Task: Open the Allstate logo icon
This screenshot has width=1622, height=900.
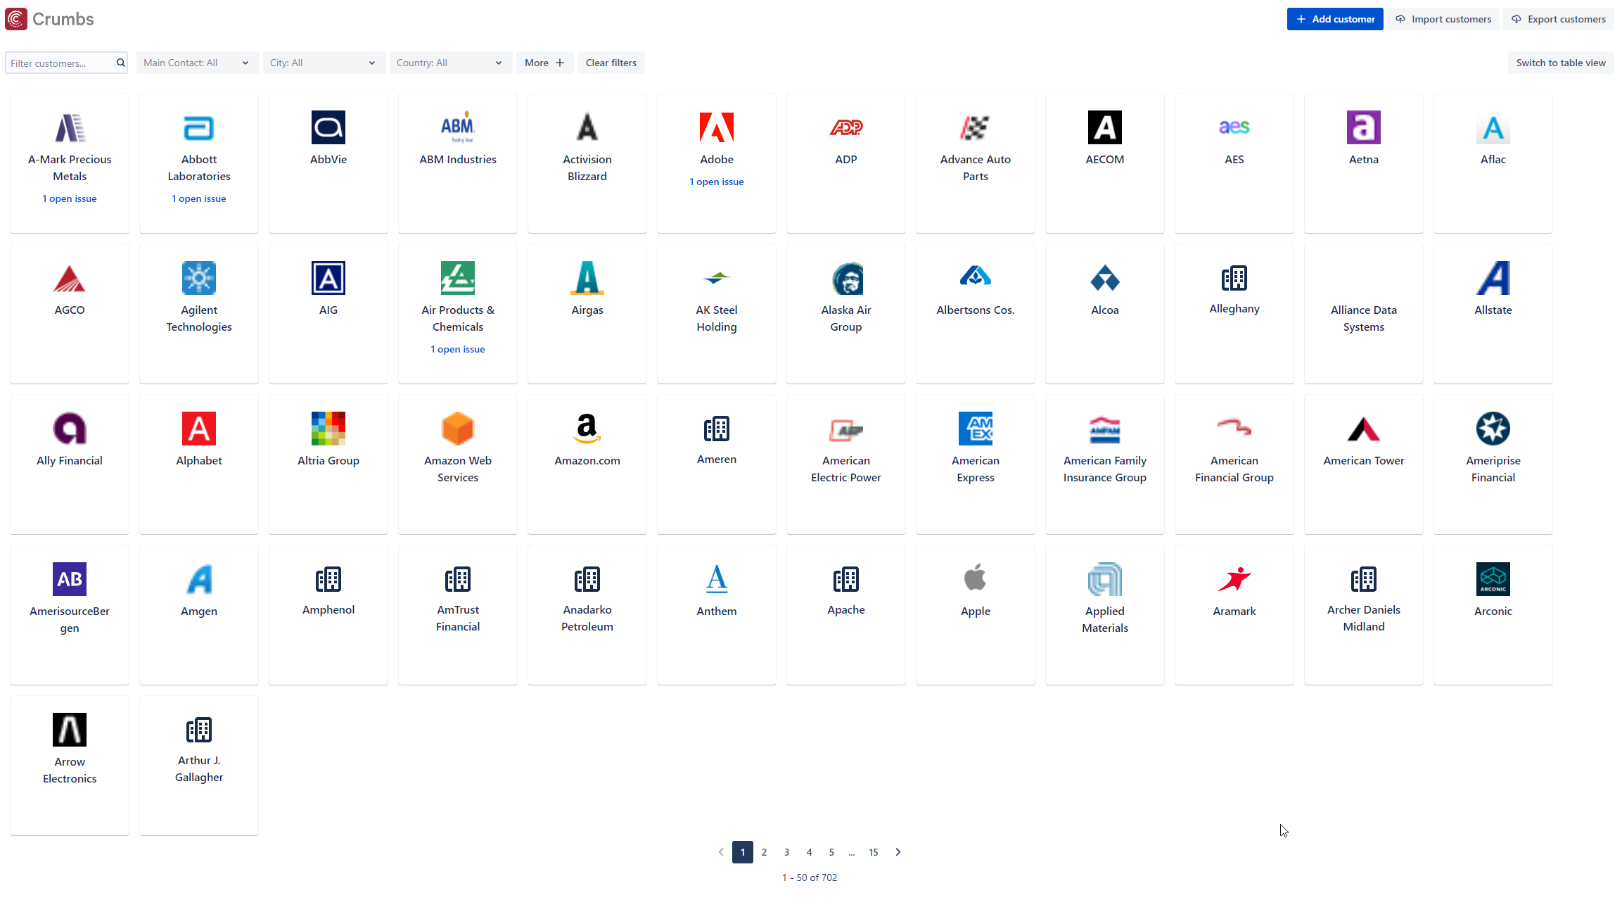Action: pos(1493,278)
